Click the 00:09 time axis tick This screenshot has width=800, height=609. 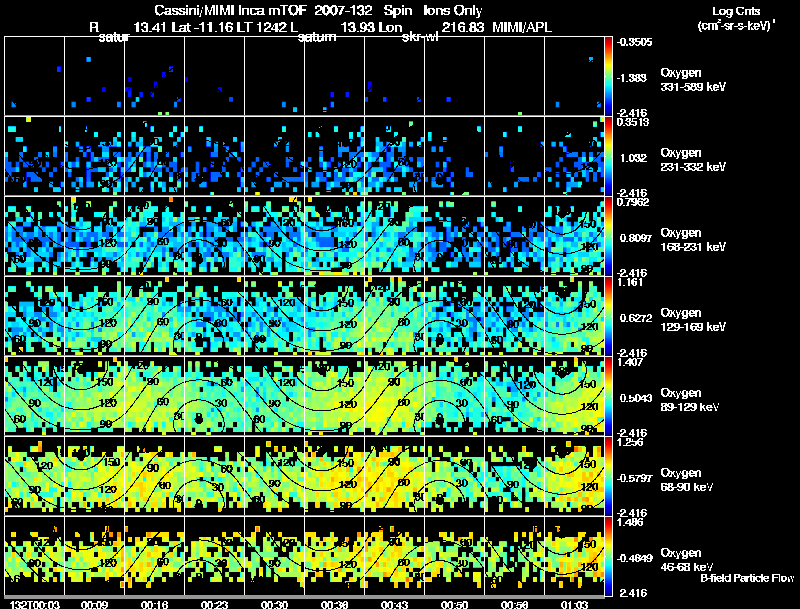(x=95, y=604)
